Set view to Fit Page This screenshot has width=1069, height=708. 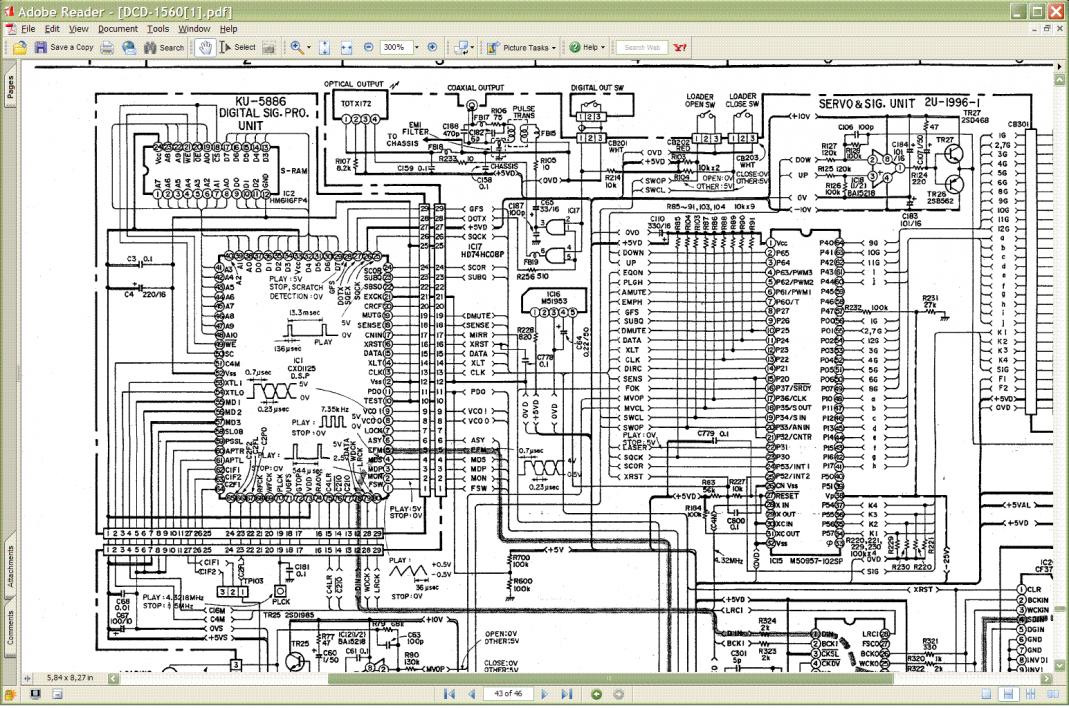point(325,48)
